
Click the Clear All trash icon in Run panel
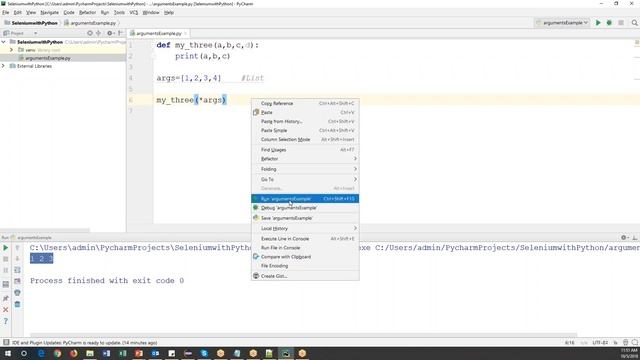[17, 304]
